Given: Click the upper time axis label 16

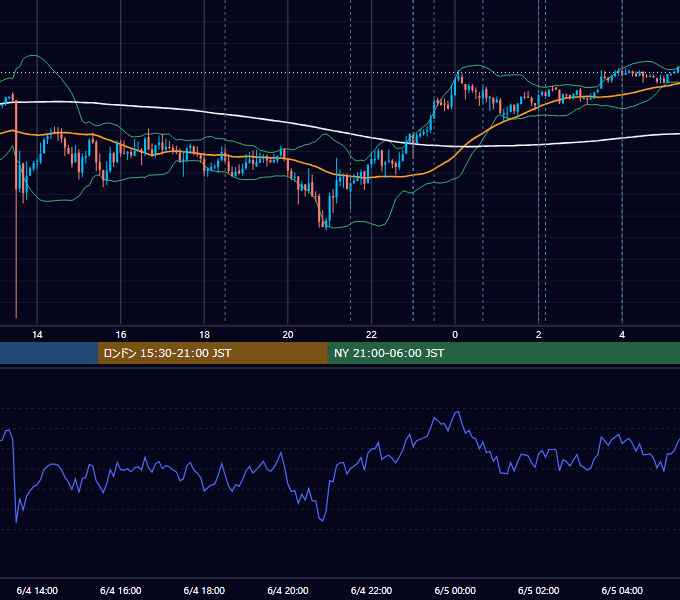Looking at the screenshot, I should 121,335.
